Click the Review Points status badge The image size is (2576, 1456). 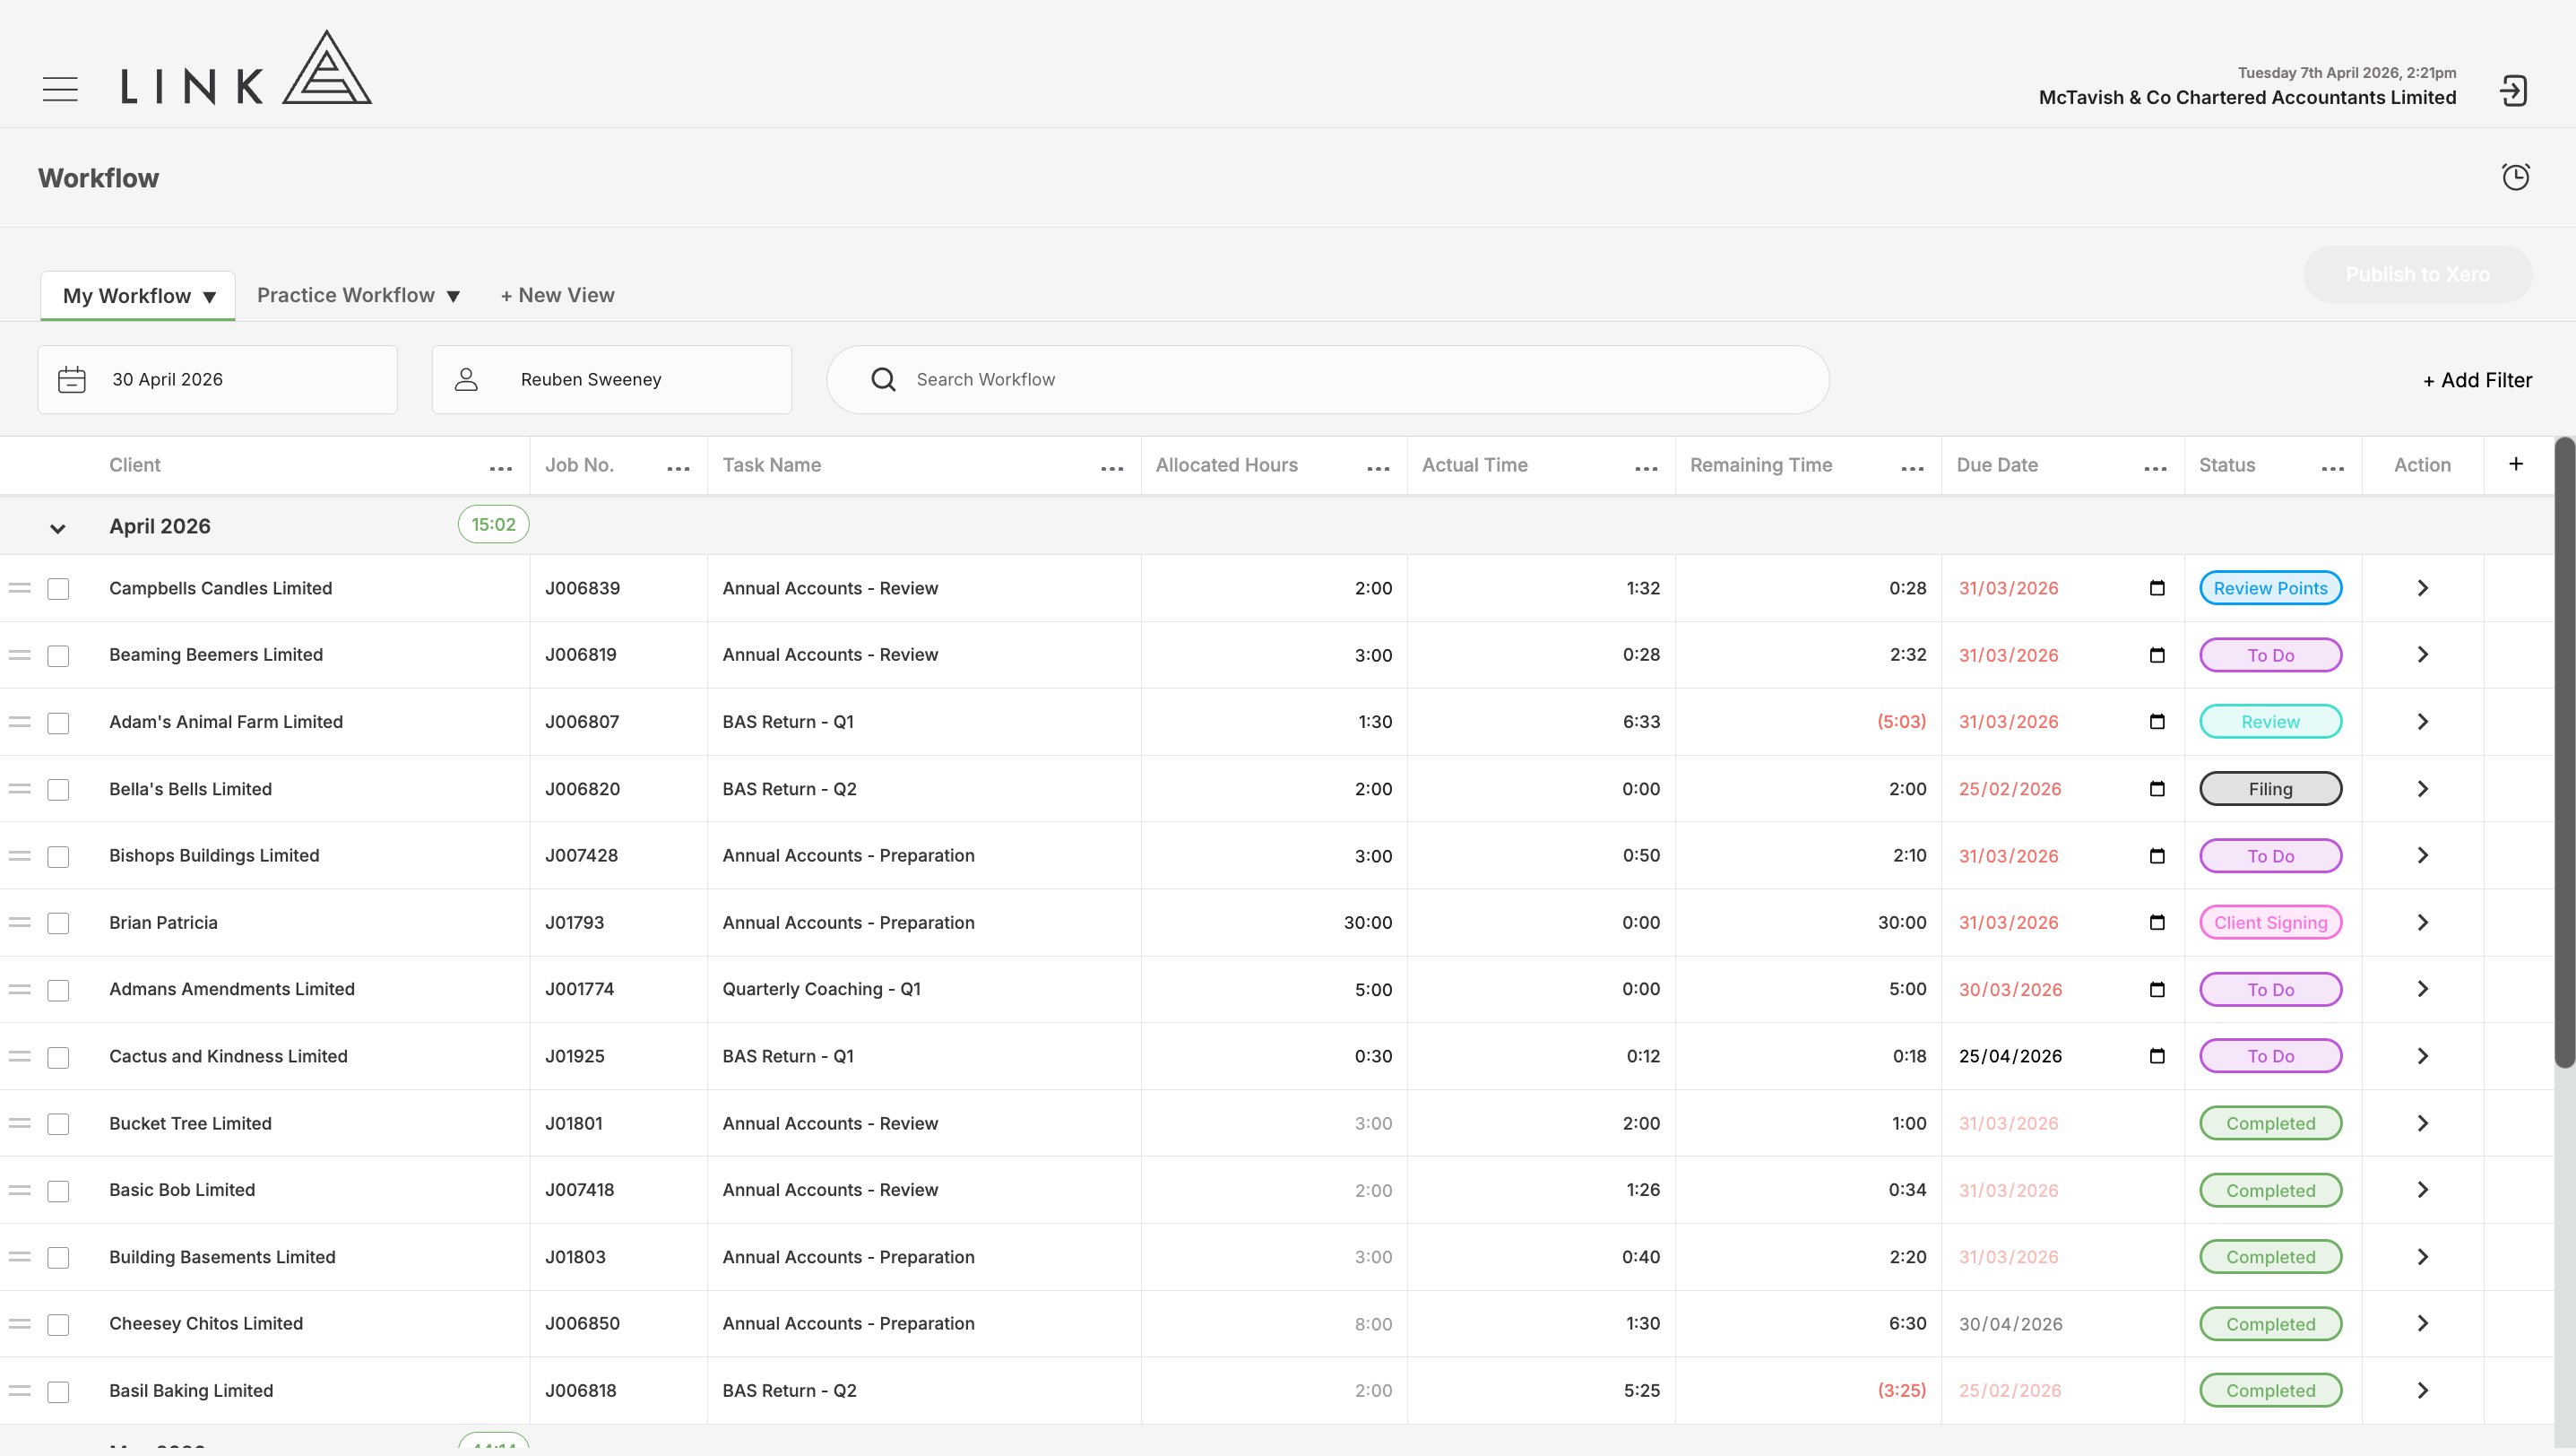point(2270,588)
